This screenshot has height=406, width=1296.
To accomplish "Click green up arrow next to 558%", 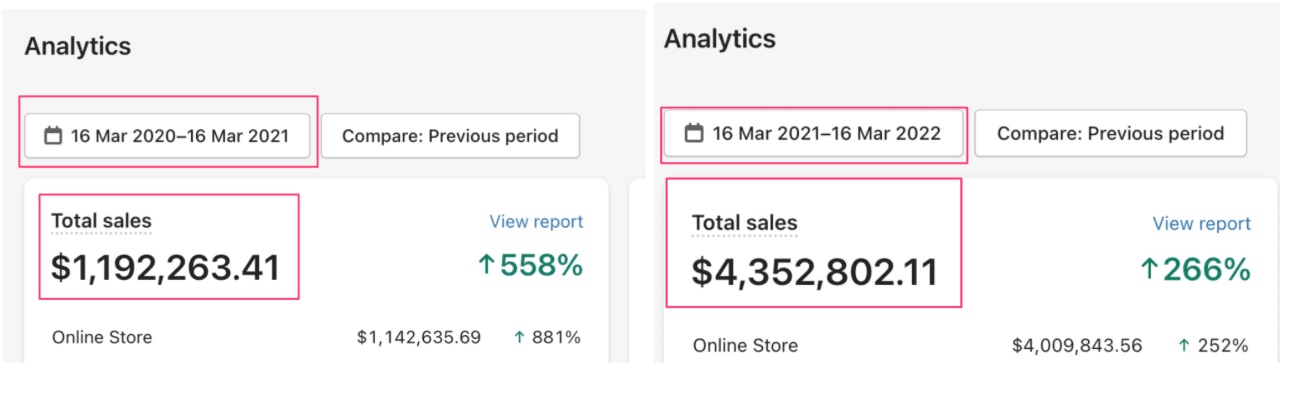I will (488, 266).
